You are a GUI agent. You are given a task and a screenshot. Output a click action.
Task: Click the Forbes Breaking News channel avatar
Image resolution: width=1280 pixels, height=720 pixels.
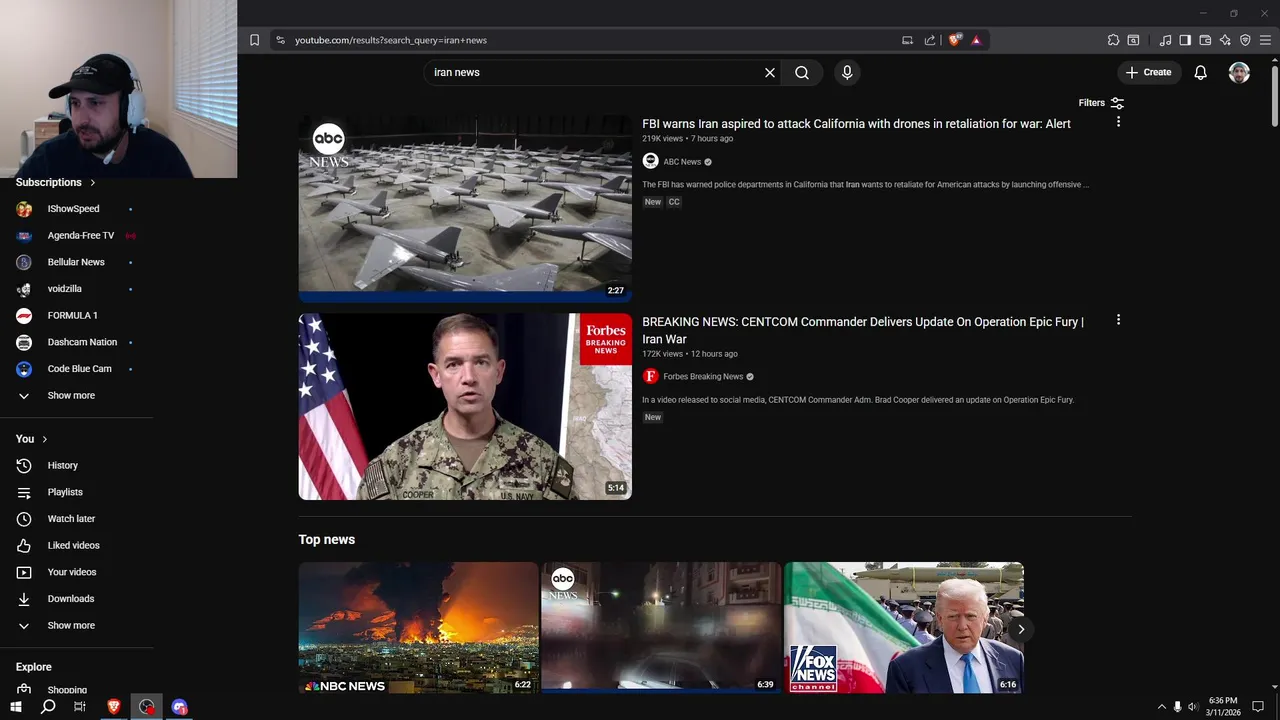650,376
